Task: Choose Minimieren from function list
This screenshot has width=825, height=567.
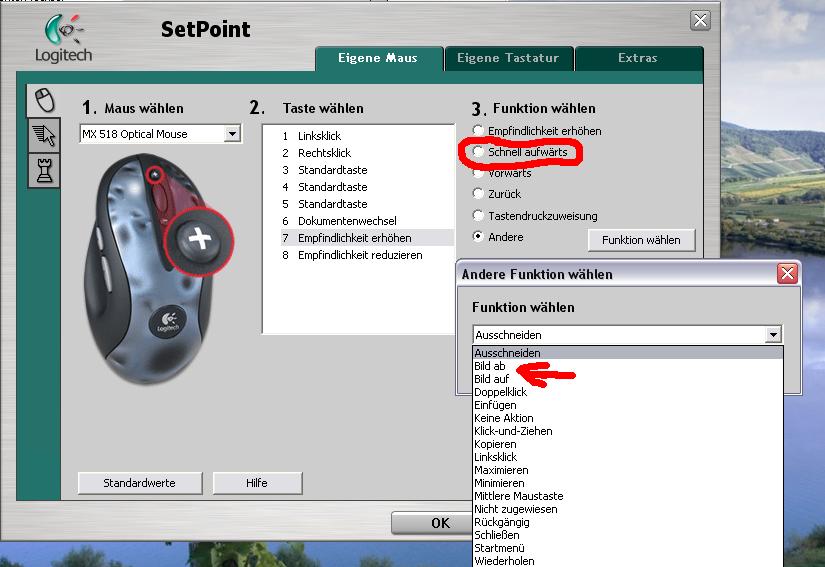Action: pos(628,483)
